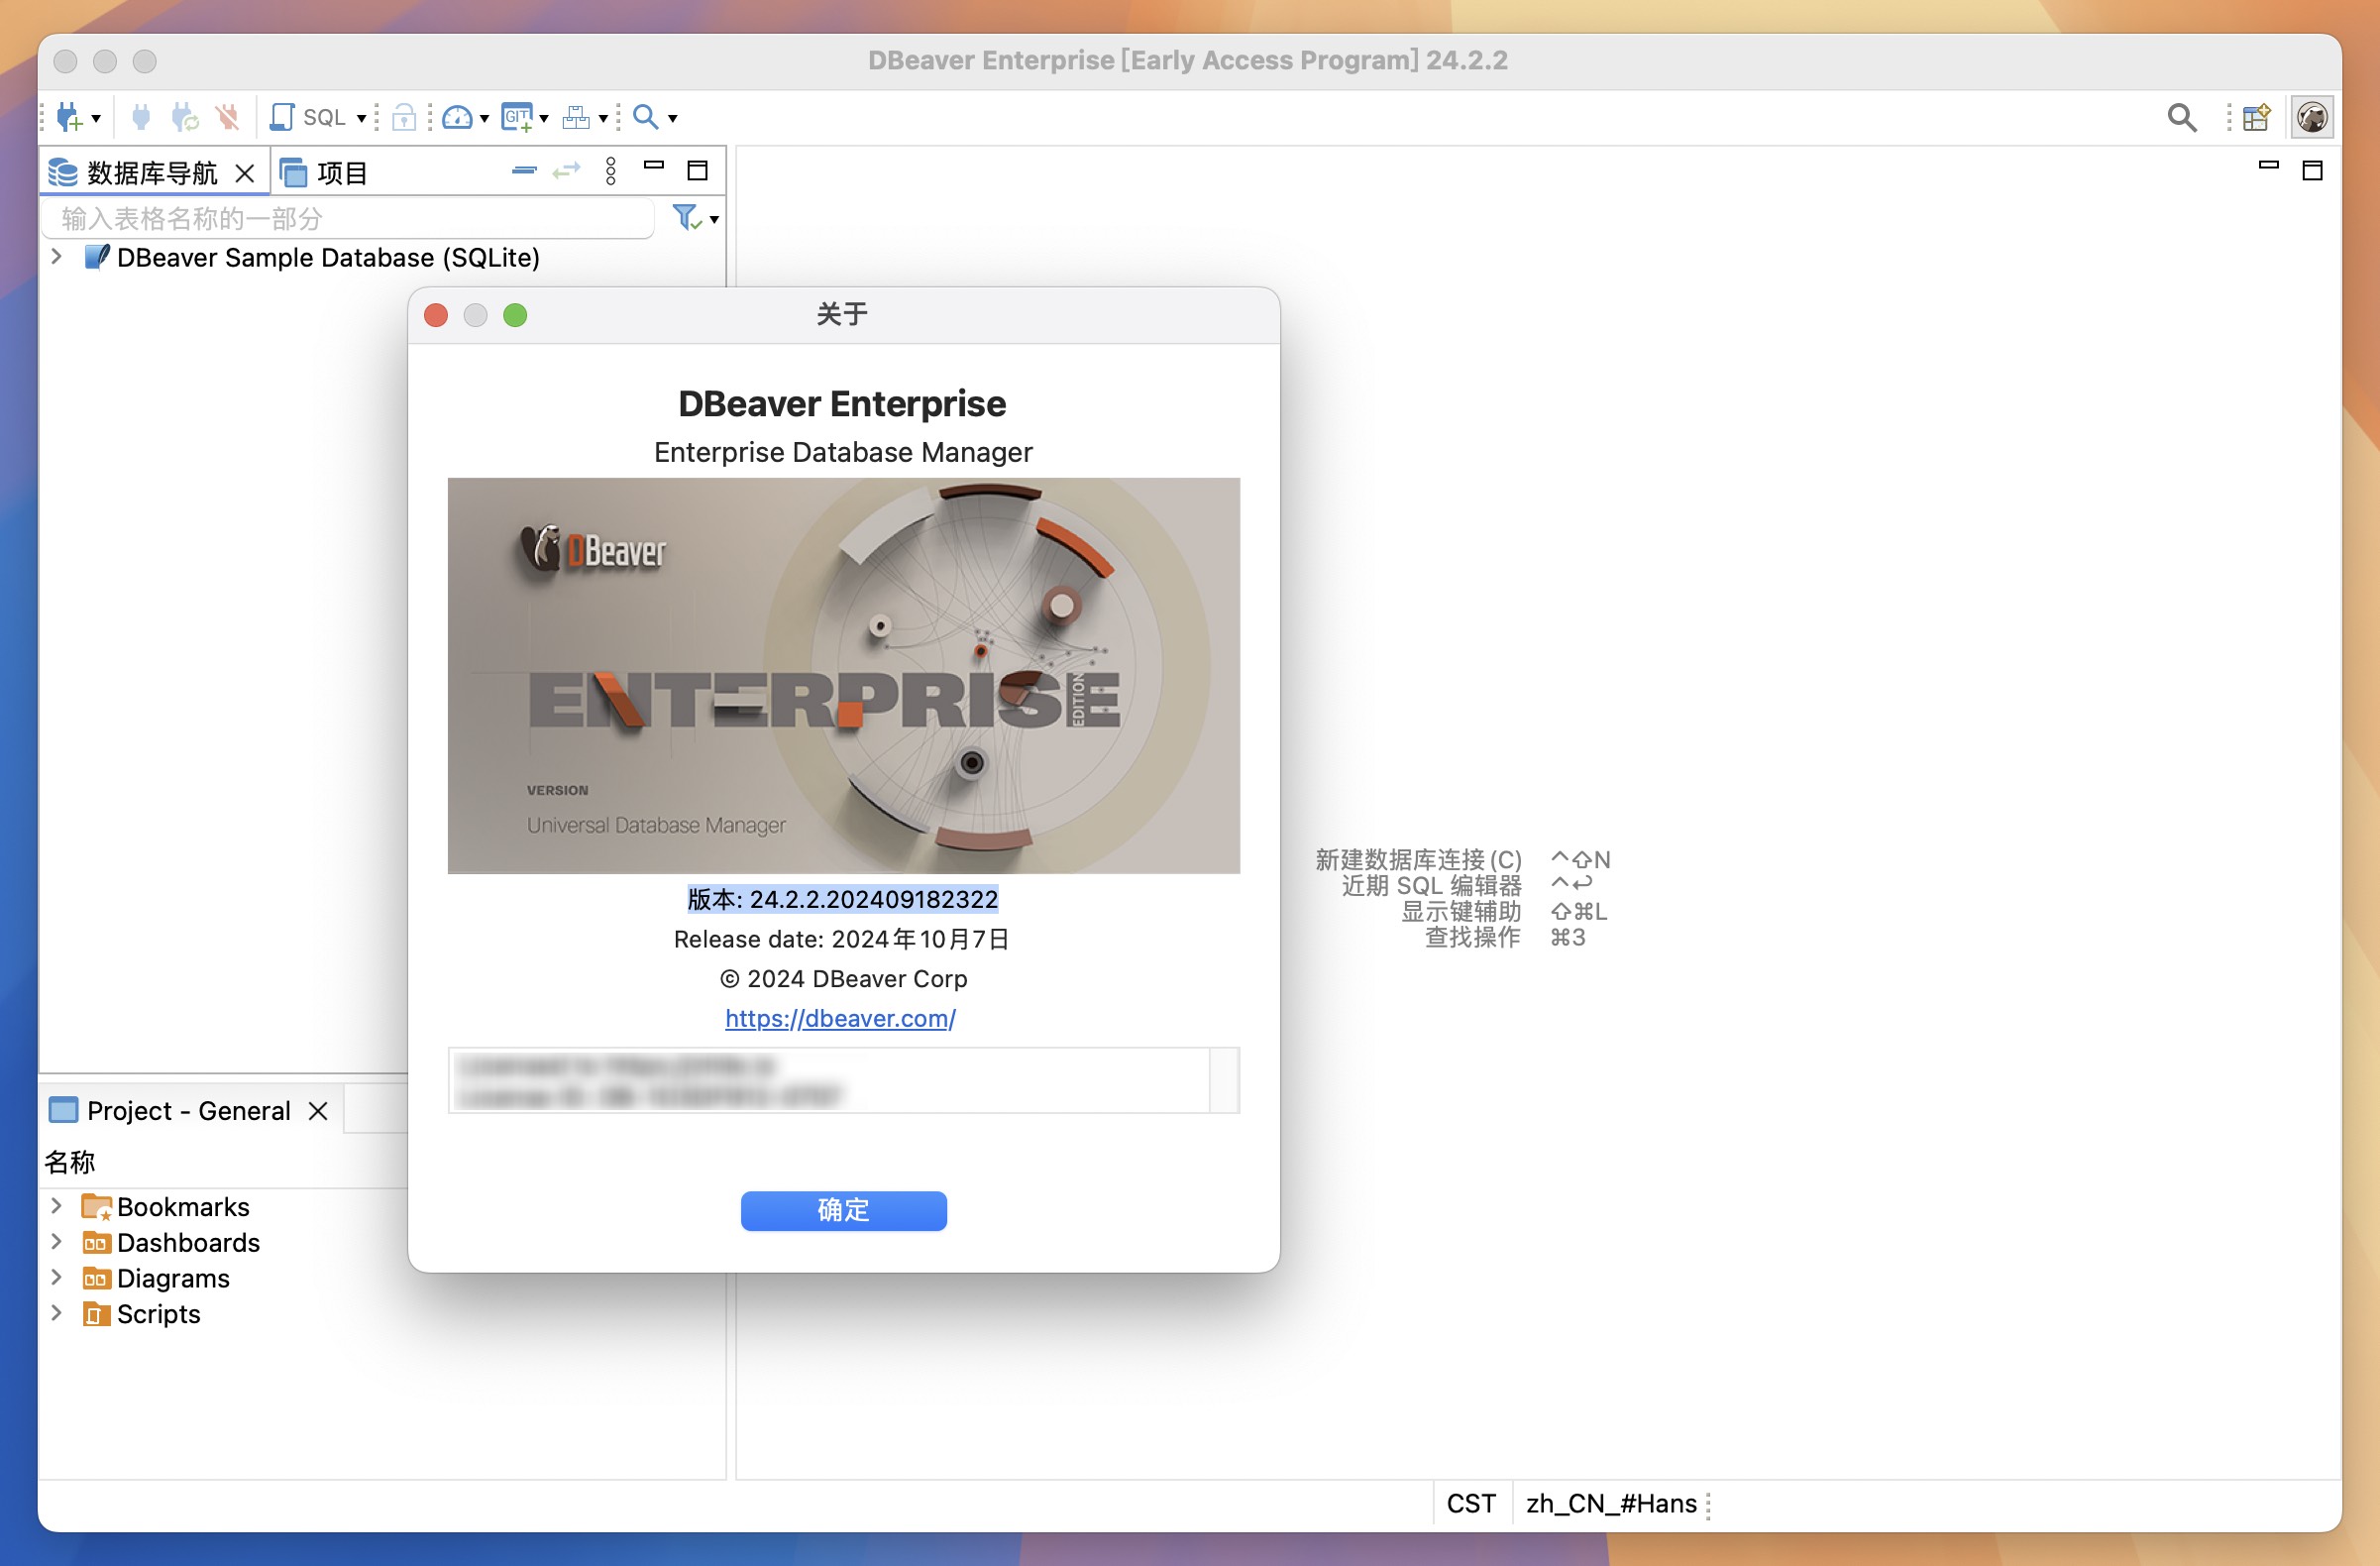Maximize the database navigator panel
This screenshot has height=1566, width=2380.
tap(698, 171)
